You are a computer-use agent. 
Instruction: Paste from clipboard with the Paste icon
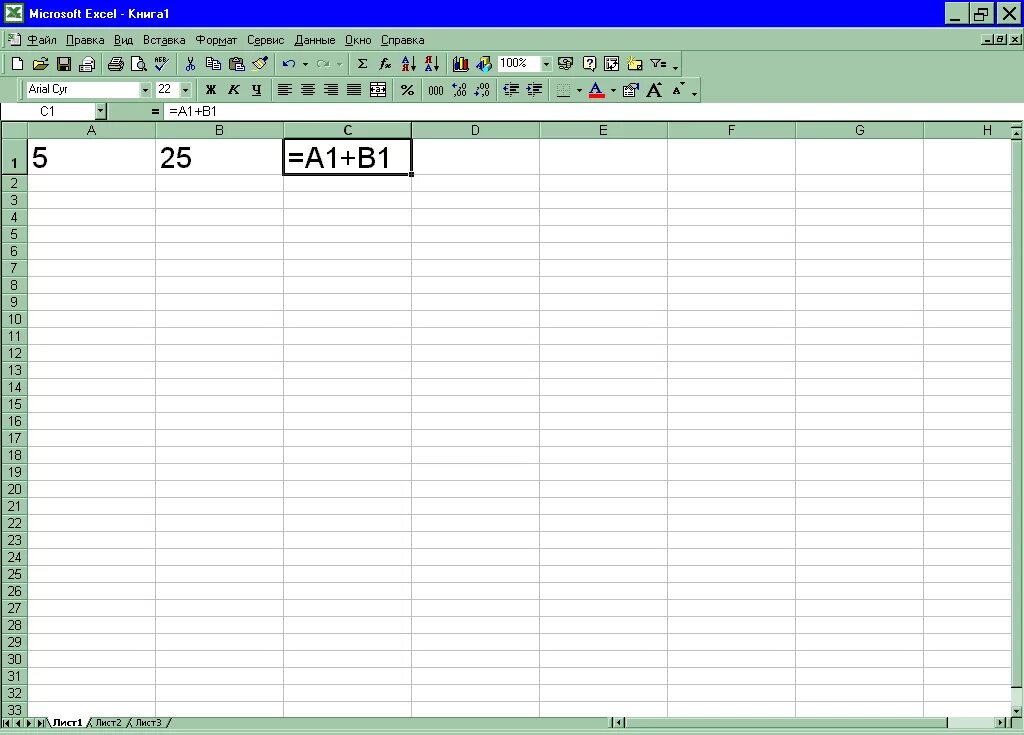point(236,63)
